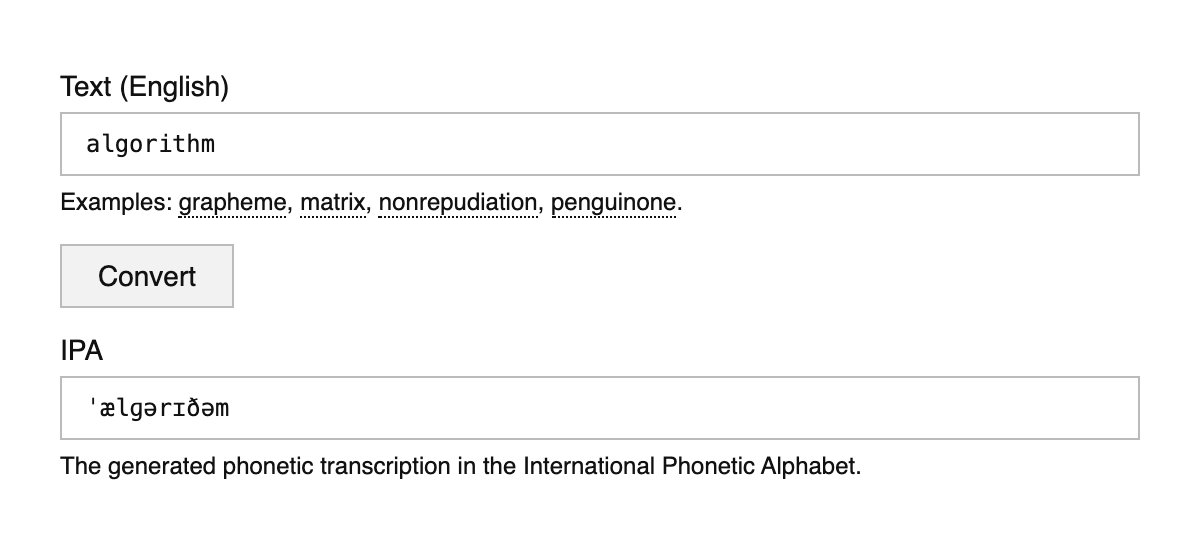Pick the penguinone example link
1200x552 pixels.
pos(613,203)
